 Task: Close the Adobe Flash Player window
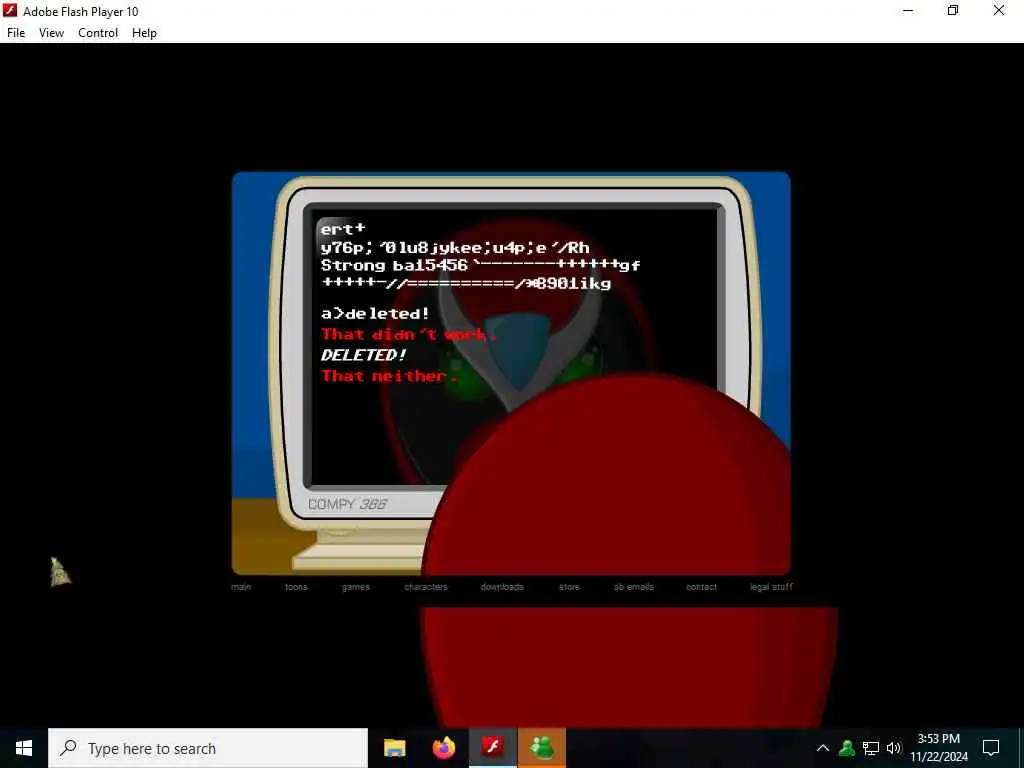[x=999, y=10]
